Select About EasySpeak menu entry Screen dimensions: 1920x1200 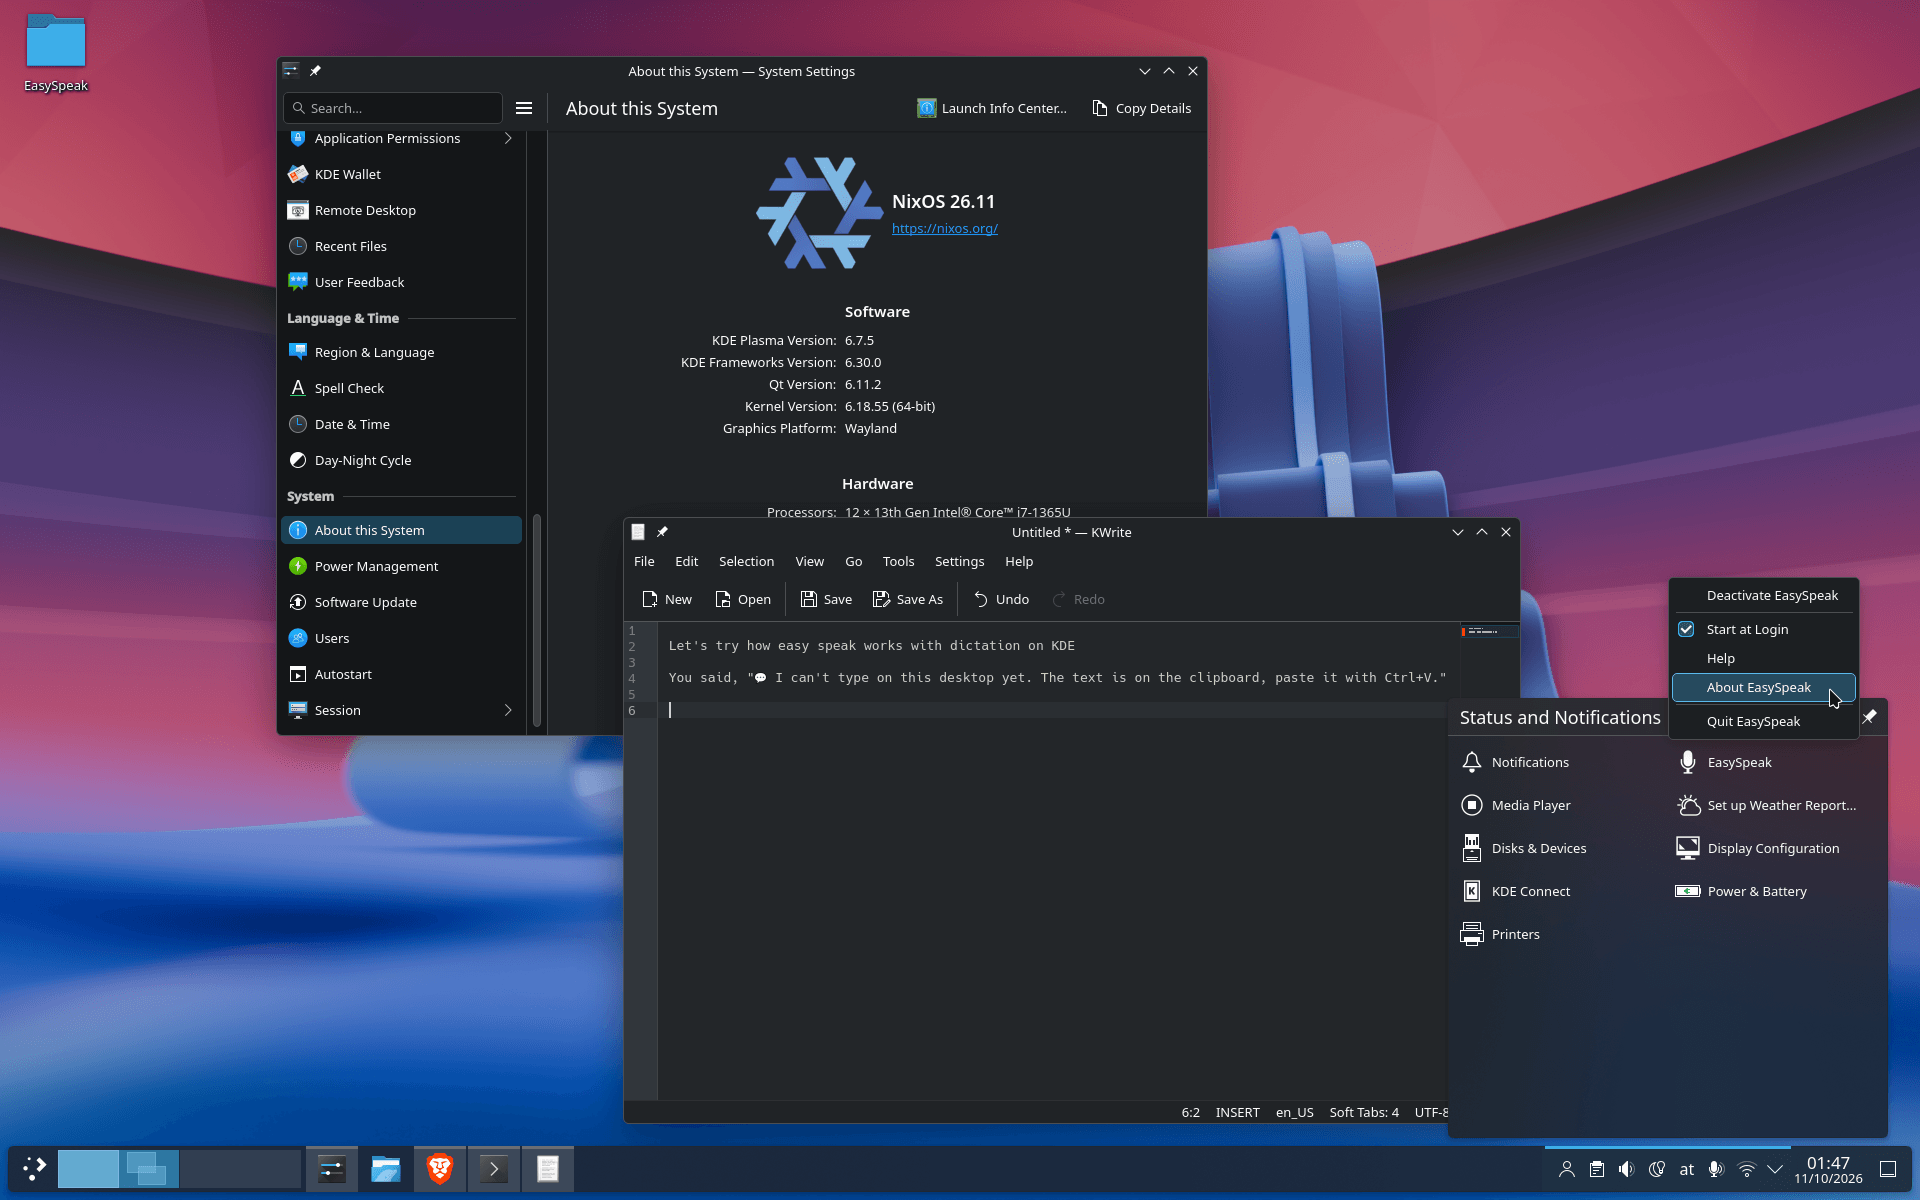1763,687
